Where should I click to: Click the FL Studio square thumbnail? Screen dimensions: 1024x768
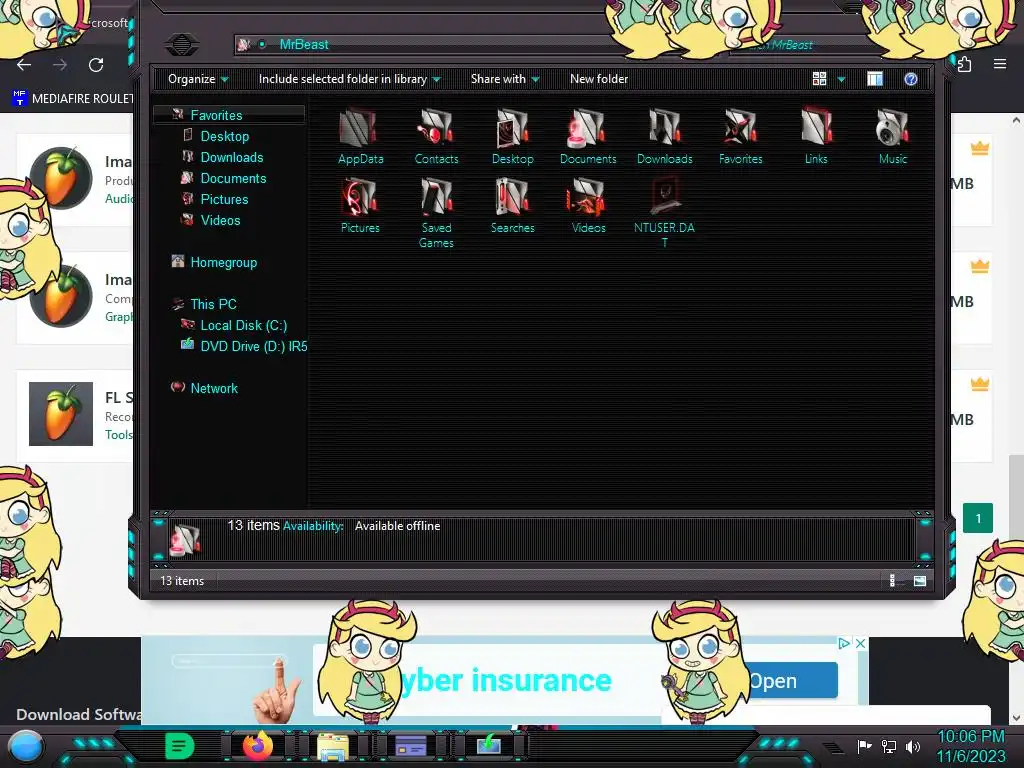pyautogui.click(x=61, y=414)
